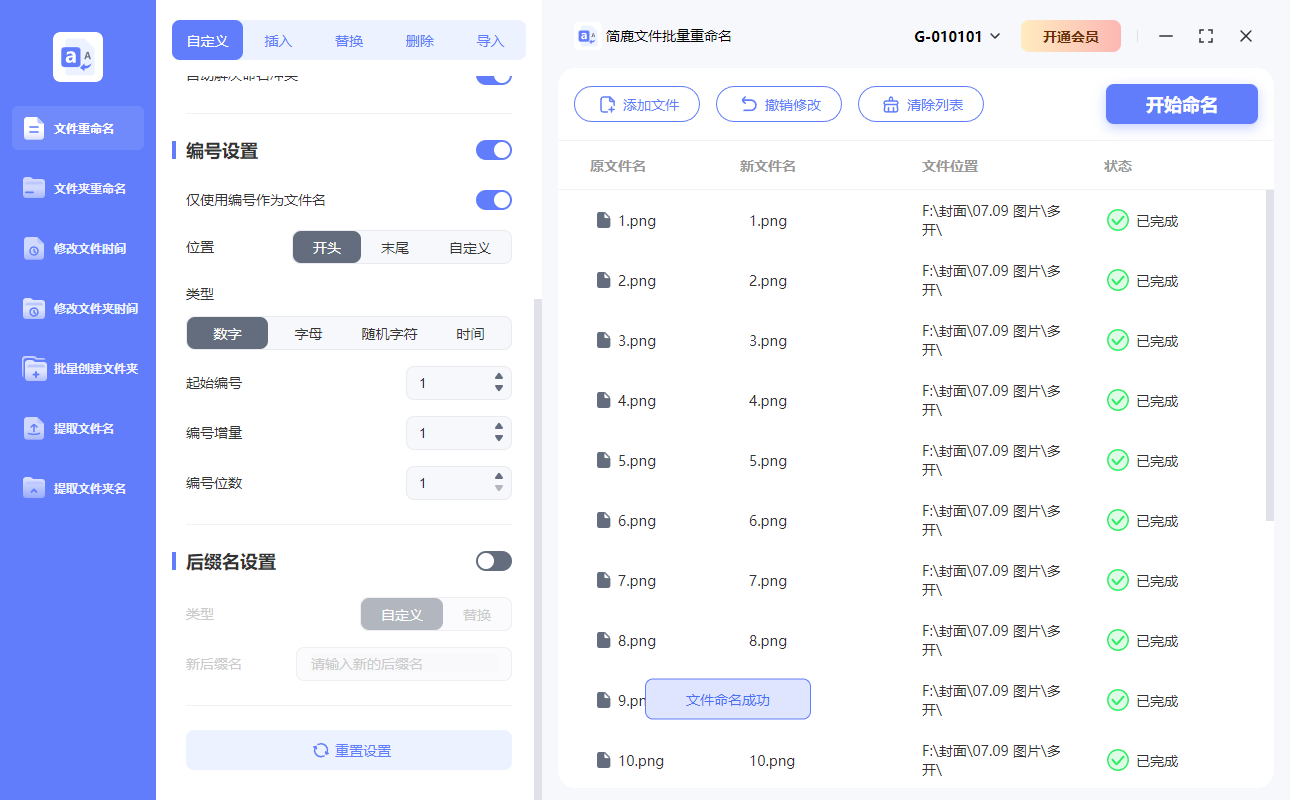The height and width of the screenshot is (800, 1290).
Task: Click file icon for 1.png
Action: (x=603, y=220)
